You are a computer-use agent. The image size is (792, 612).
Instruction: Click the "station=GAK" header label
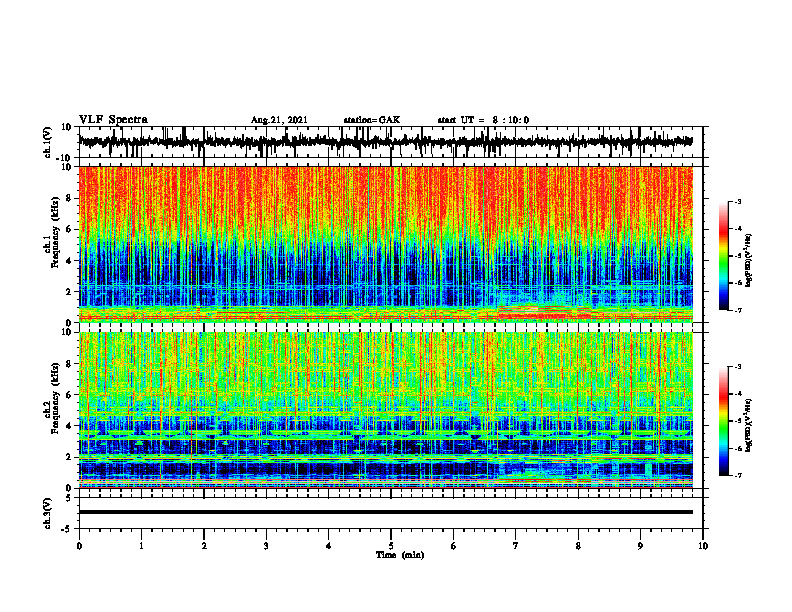pyautogui.click(x=372, y=120)
